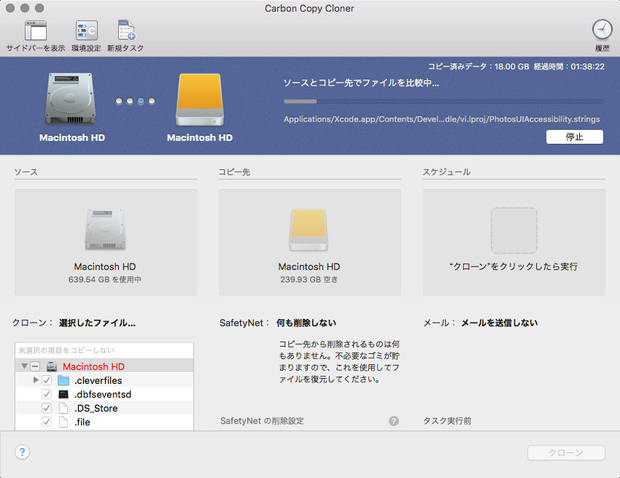
Task: Uncheck the .file checkbox
Action: pos(47,422)
